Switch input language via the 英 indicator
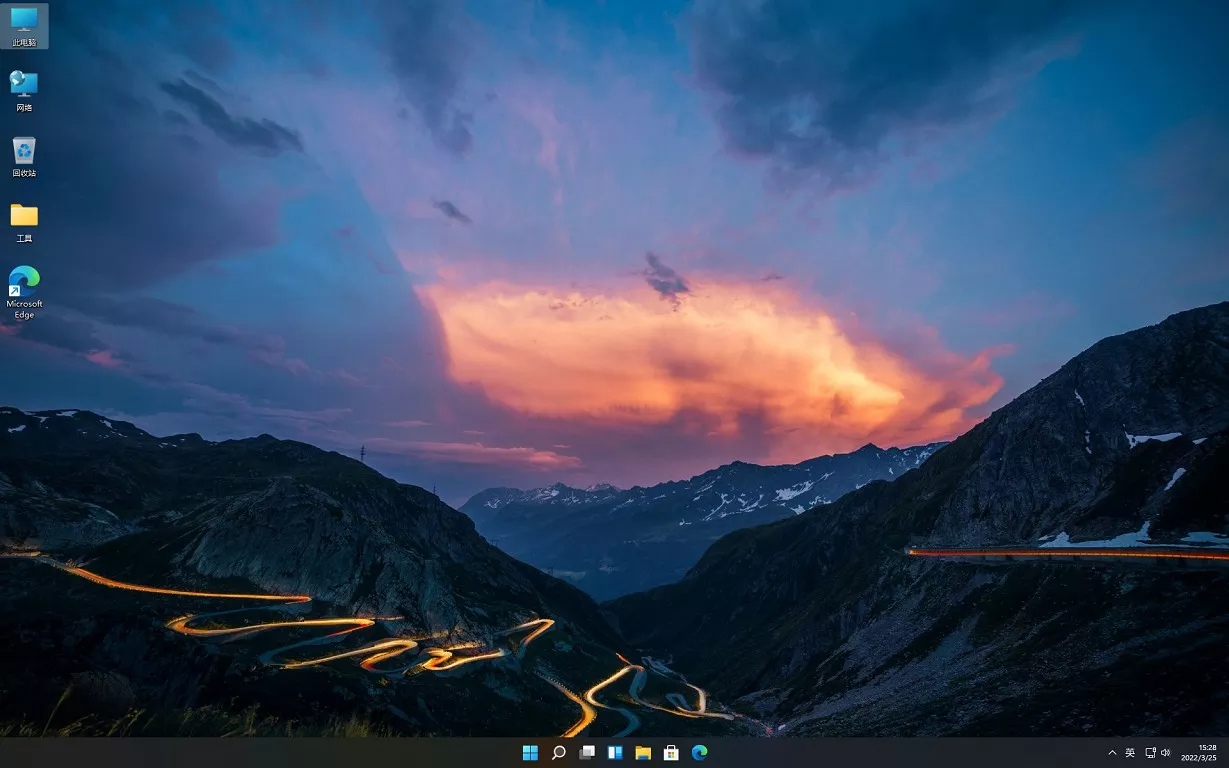 (x=1130, y=753)
